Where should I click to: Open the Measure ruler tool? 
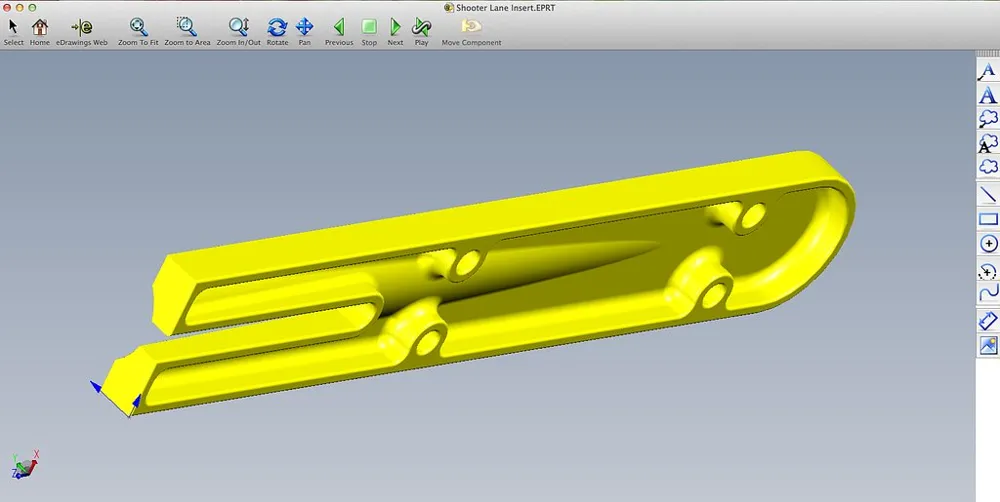click(x=988, y=320)
